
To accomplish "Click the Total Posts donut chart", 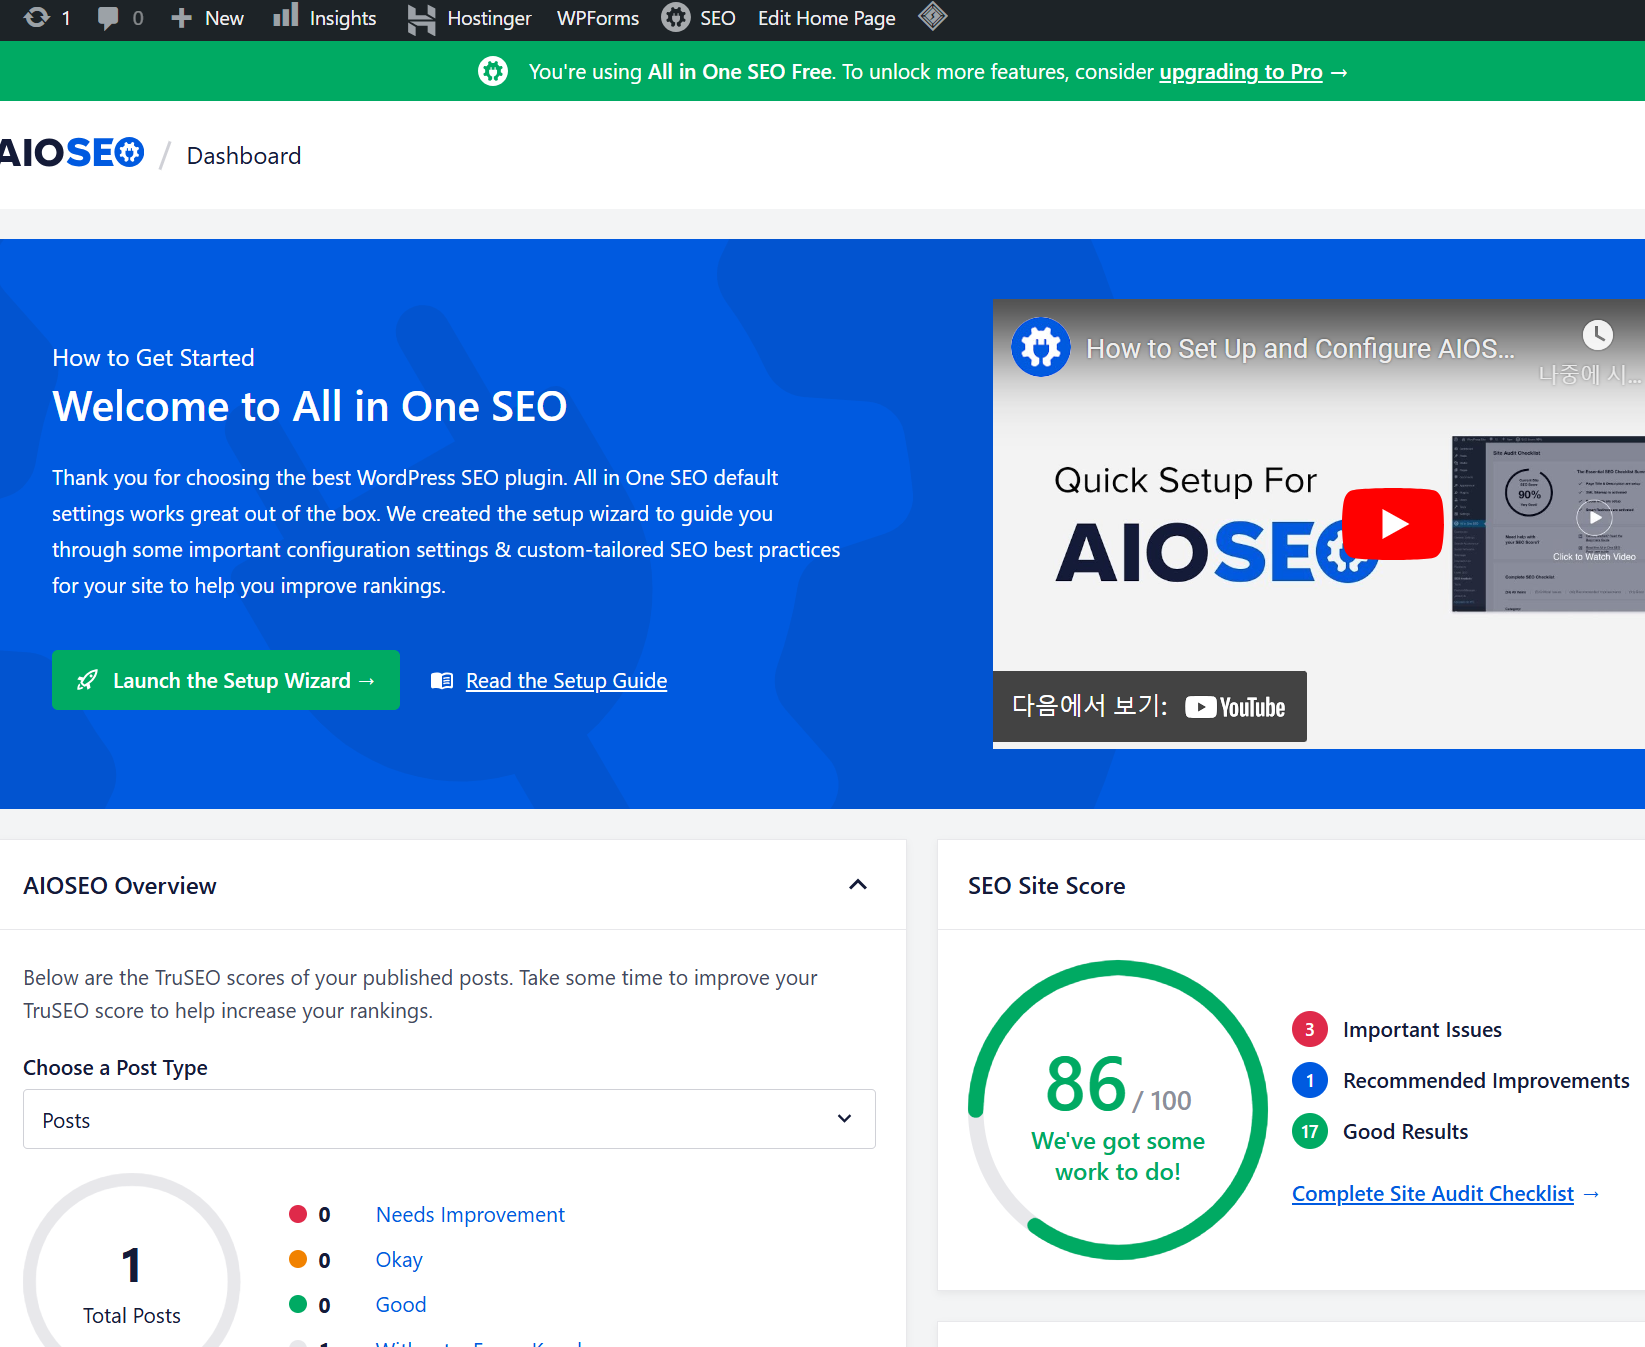I will pos(131,1262).
